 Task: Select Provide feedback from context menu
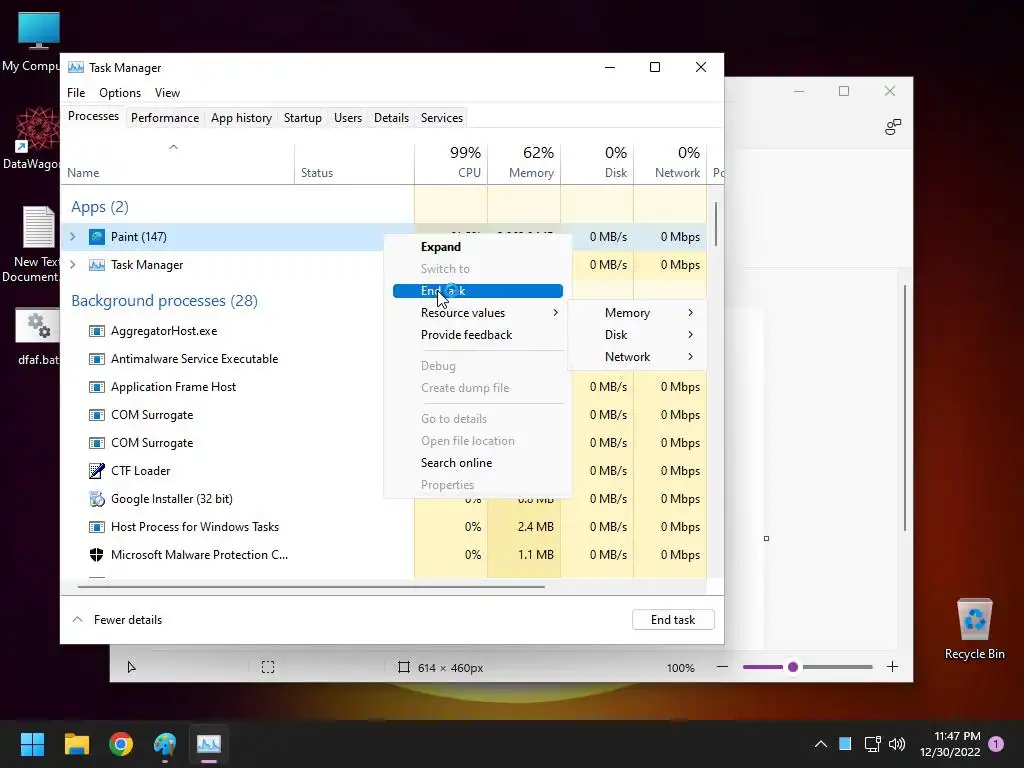478,335
